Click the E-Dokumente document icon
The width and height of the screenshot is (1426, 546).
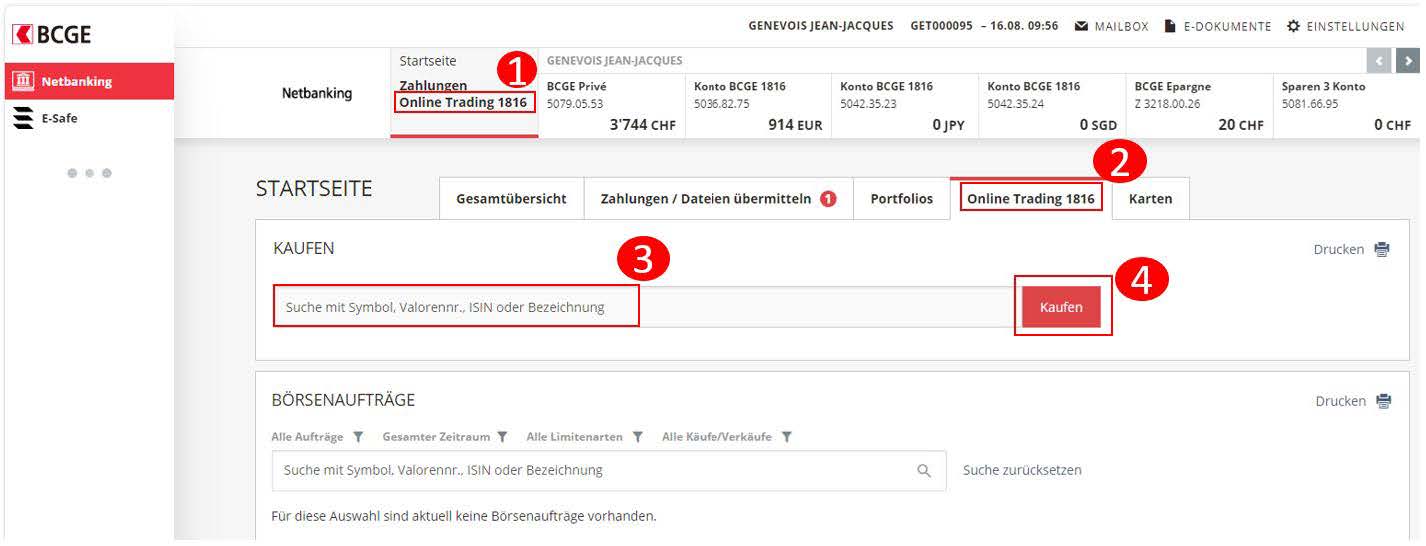[1170, 26]
